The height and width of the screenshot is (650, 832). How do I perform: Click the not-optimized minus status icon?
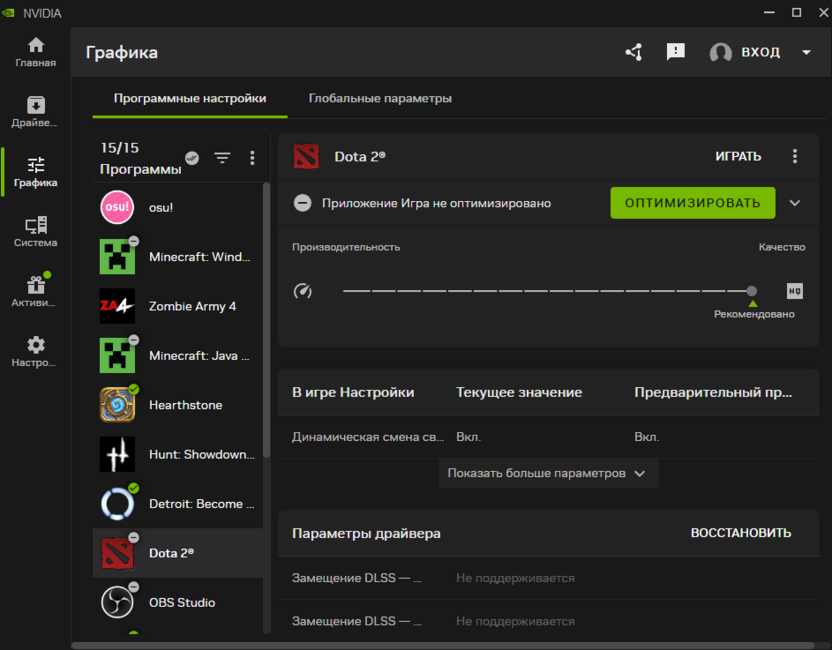[302, 203]
